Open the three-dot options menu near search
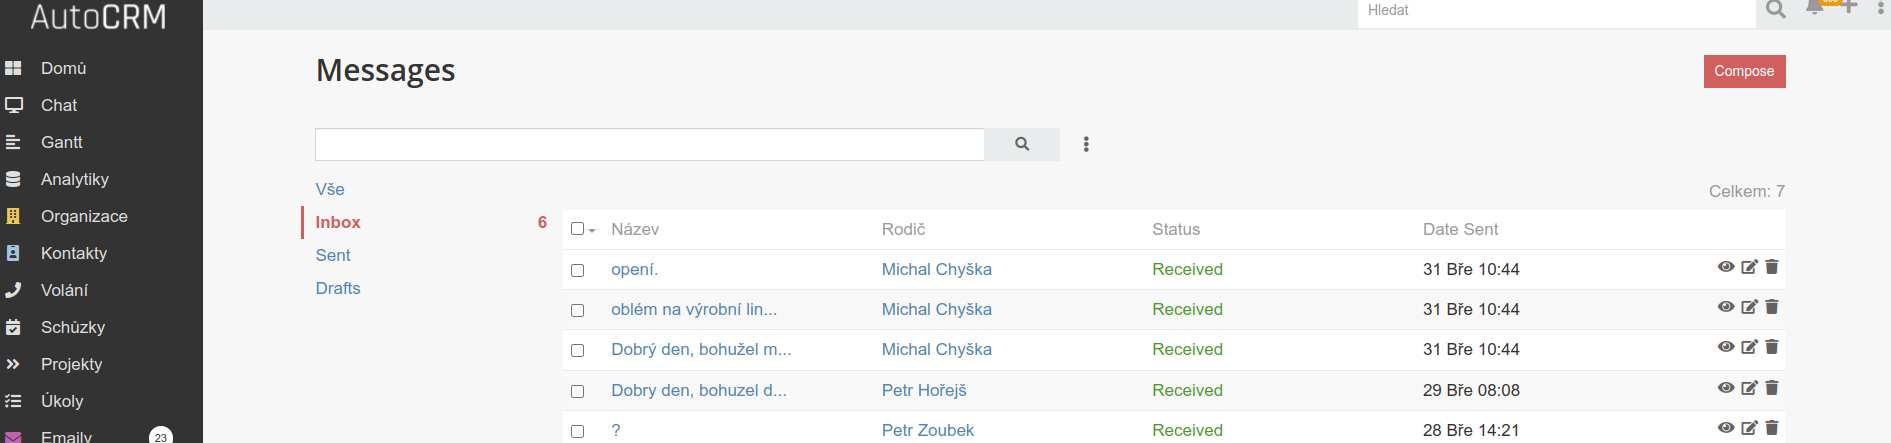The width and height of the screenshot is (1891, 443). [x=1086, y=144]
